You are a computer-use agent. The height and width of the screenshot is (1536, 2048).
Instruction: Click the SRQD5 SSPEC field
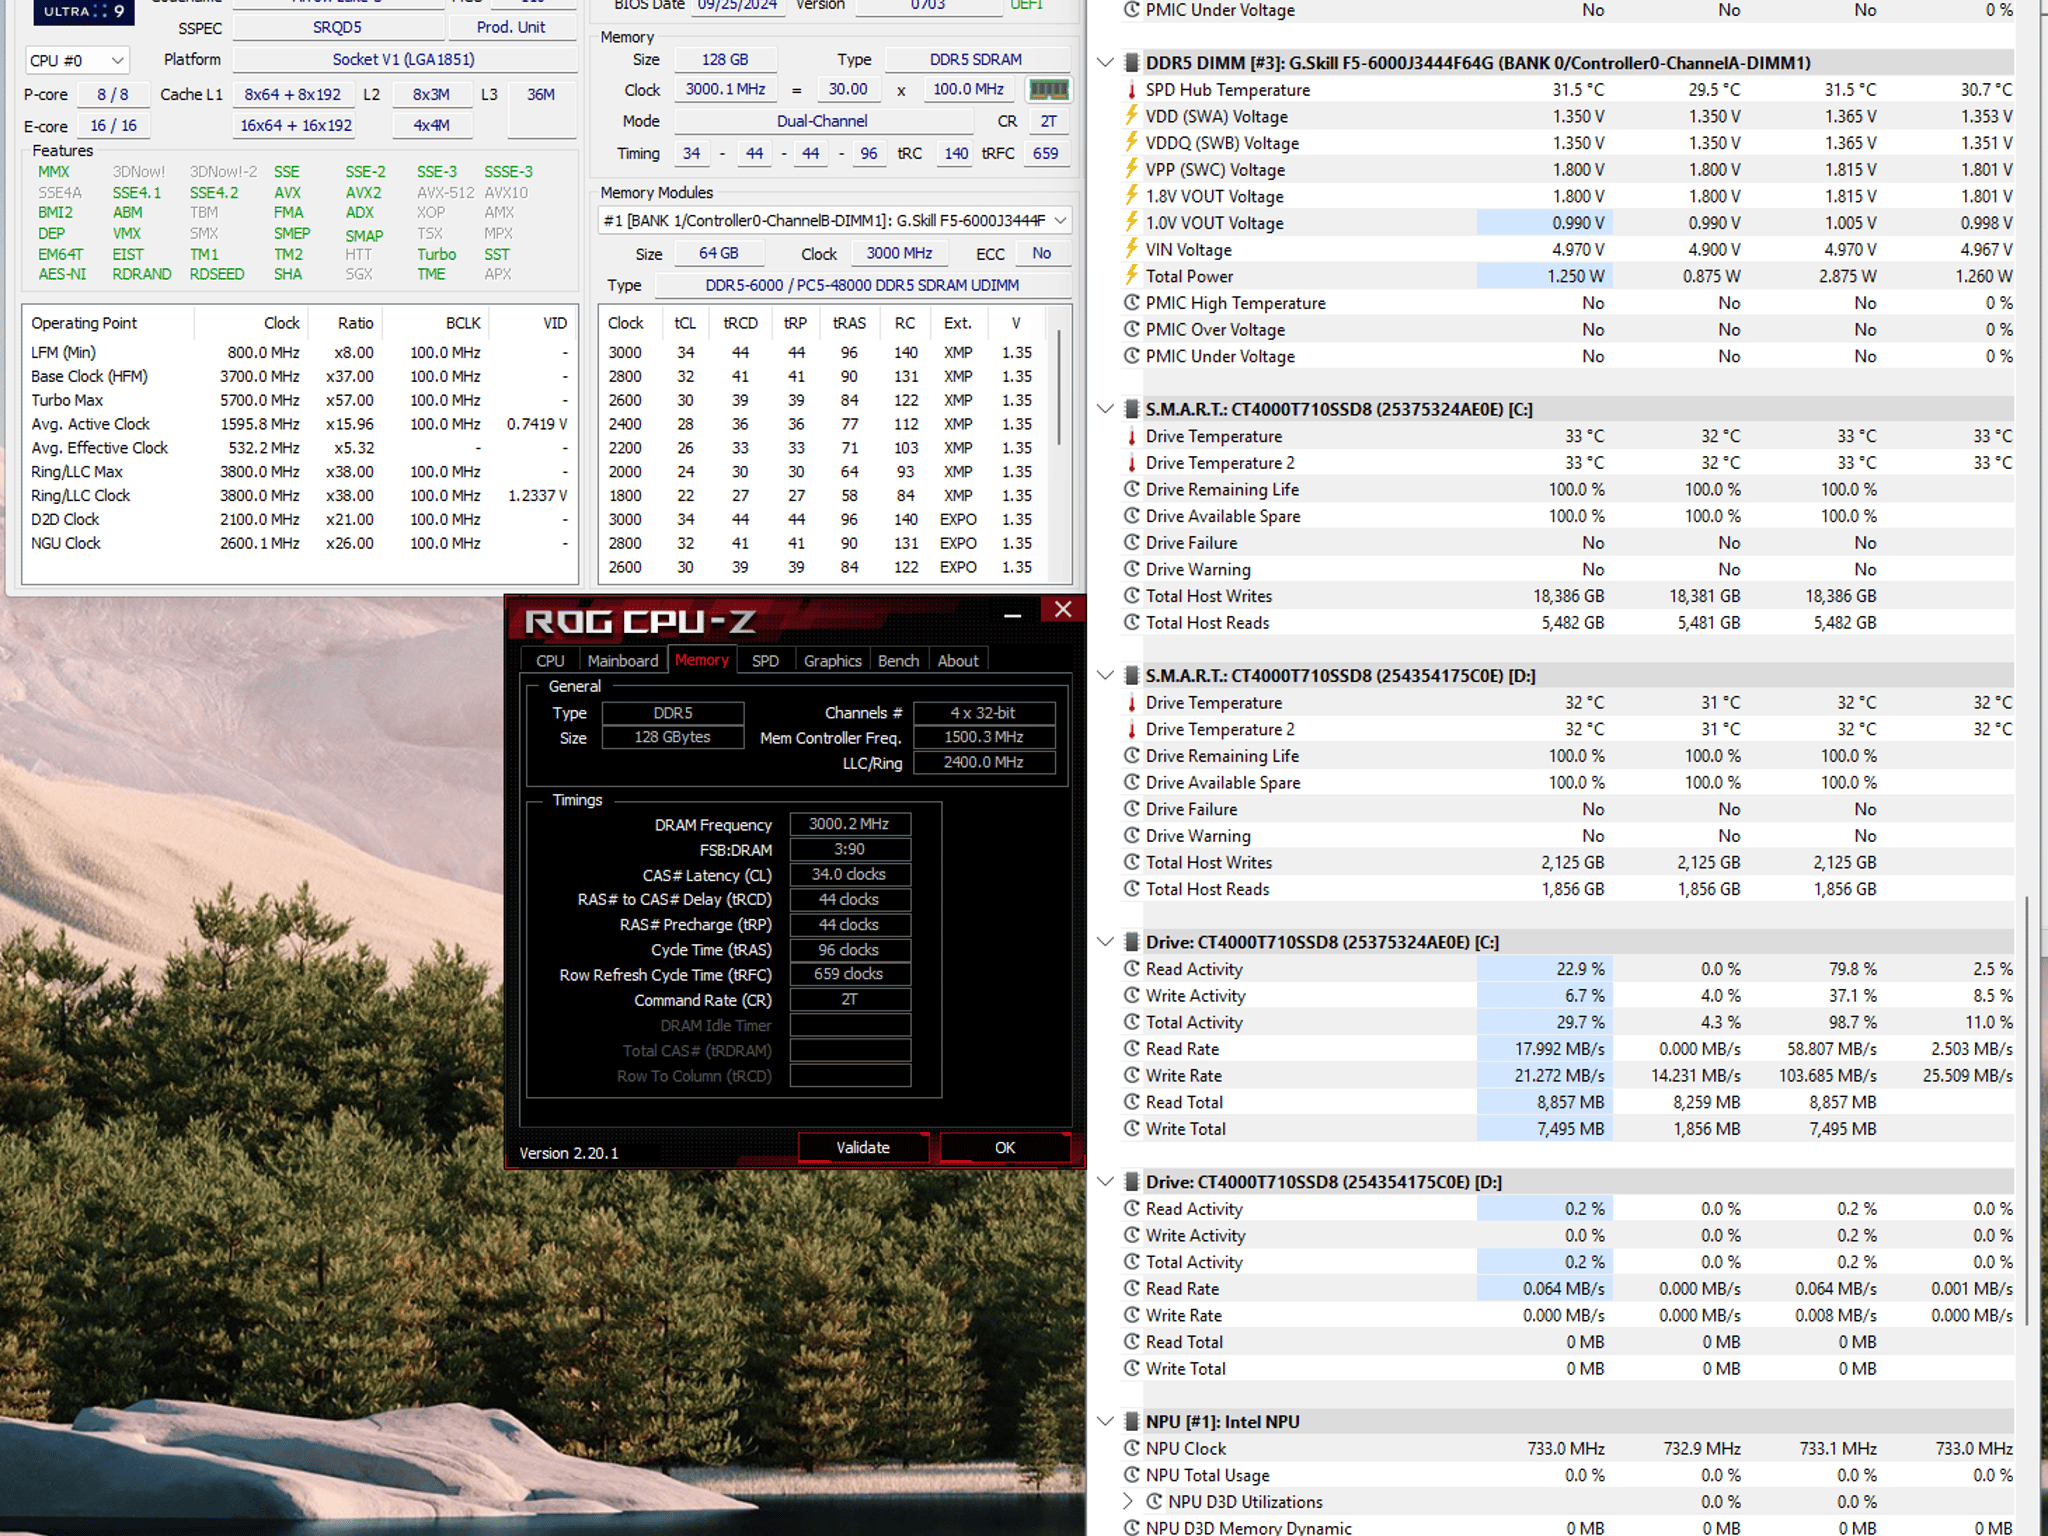pos(337,28)
